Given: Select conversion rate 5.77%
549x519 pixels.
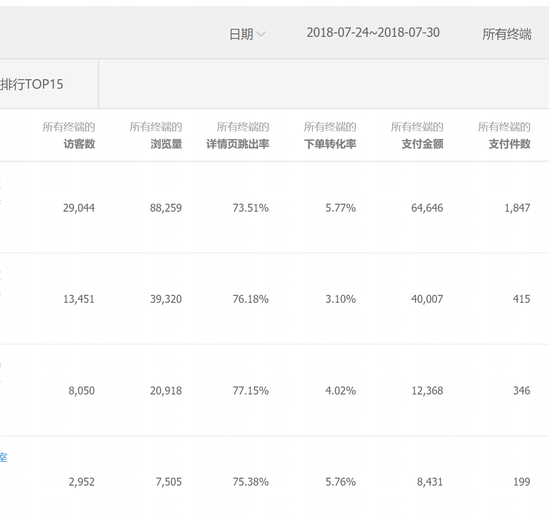Looking at the screenshot, I should click(x=341, y=208).
